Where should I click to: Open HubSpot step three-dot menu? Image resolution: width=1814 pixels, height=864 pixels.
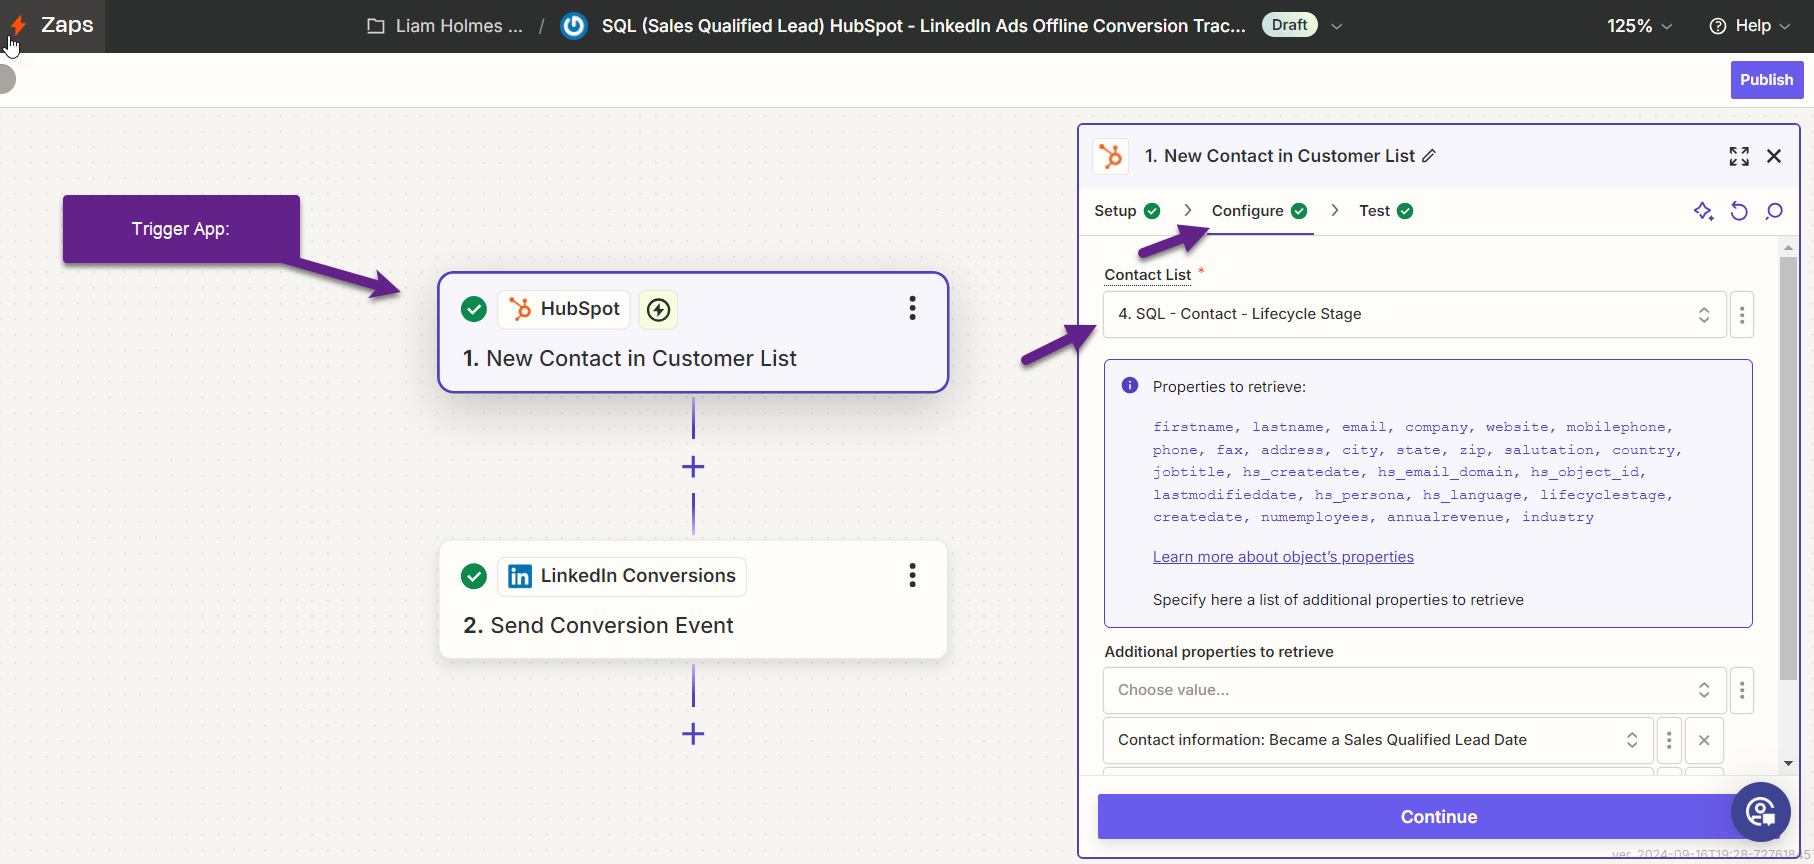[912, 308]
